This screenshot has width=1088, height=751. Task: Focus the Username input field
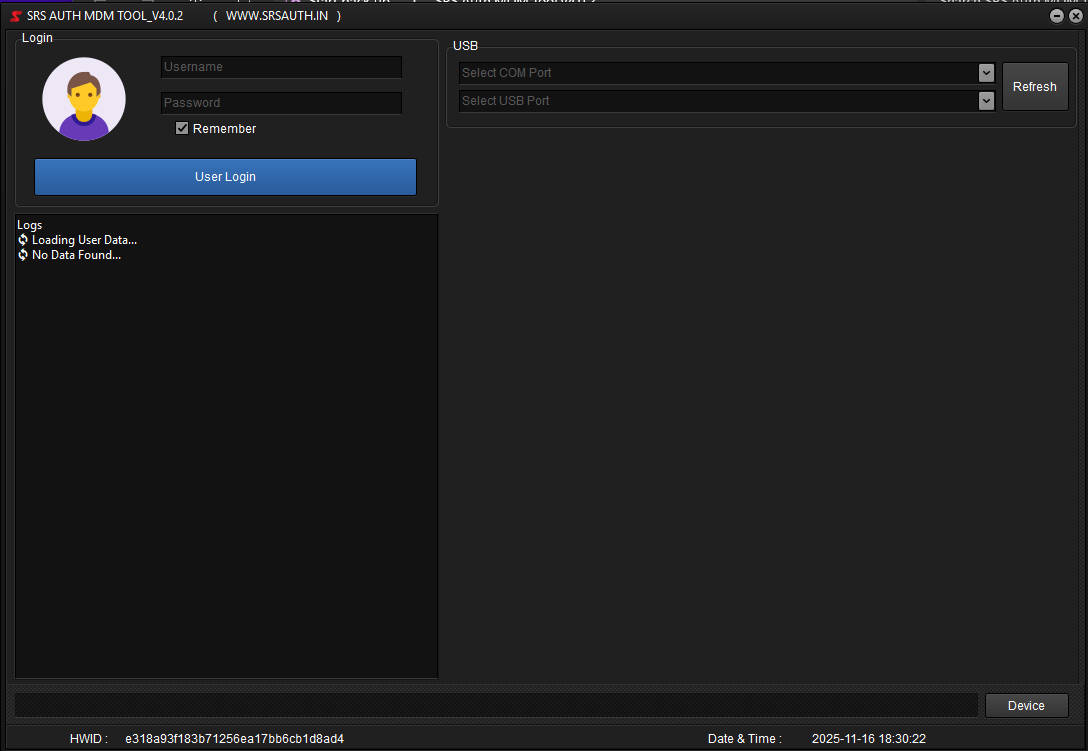point(281,67)
